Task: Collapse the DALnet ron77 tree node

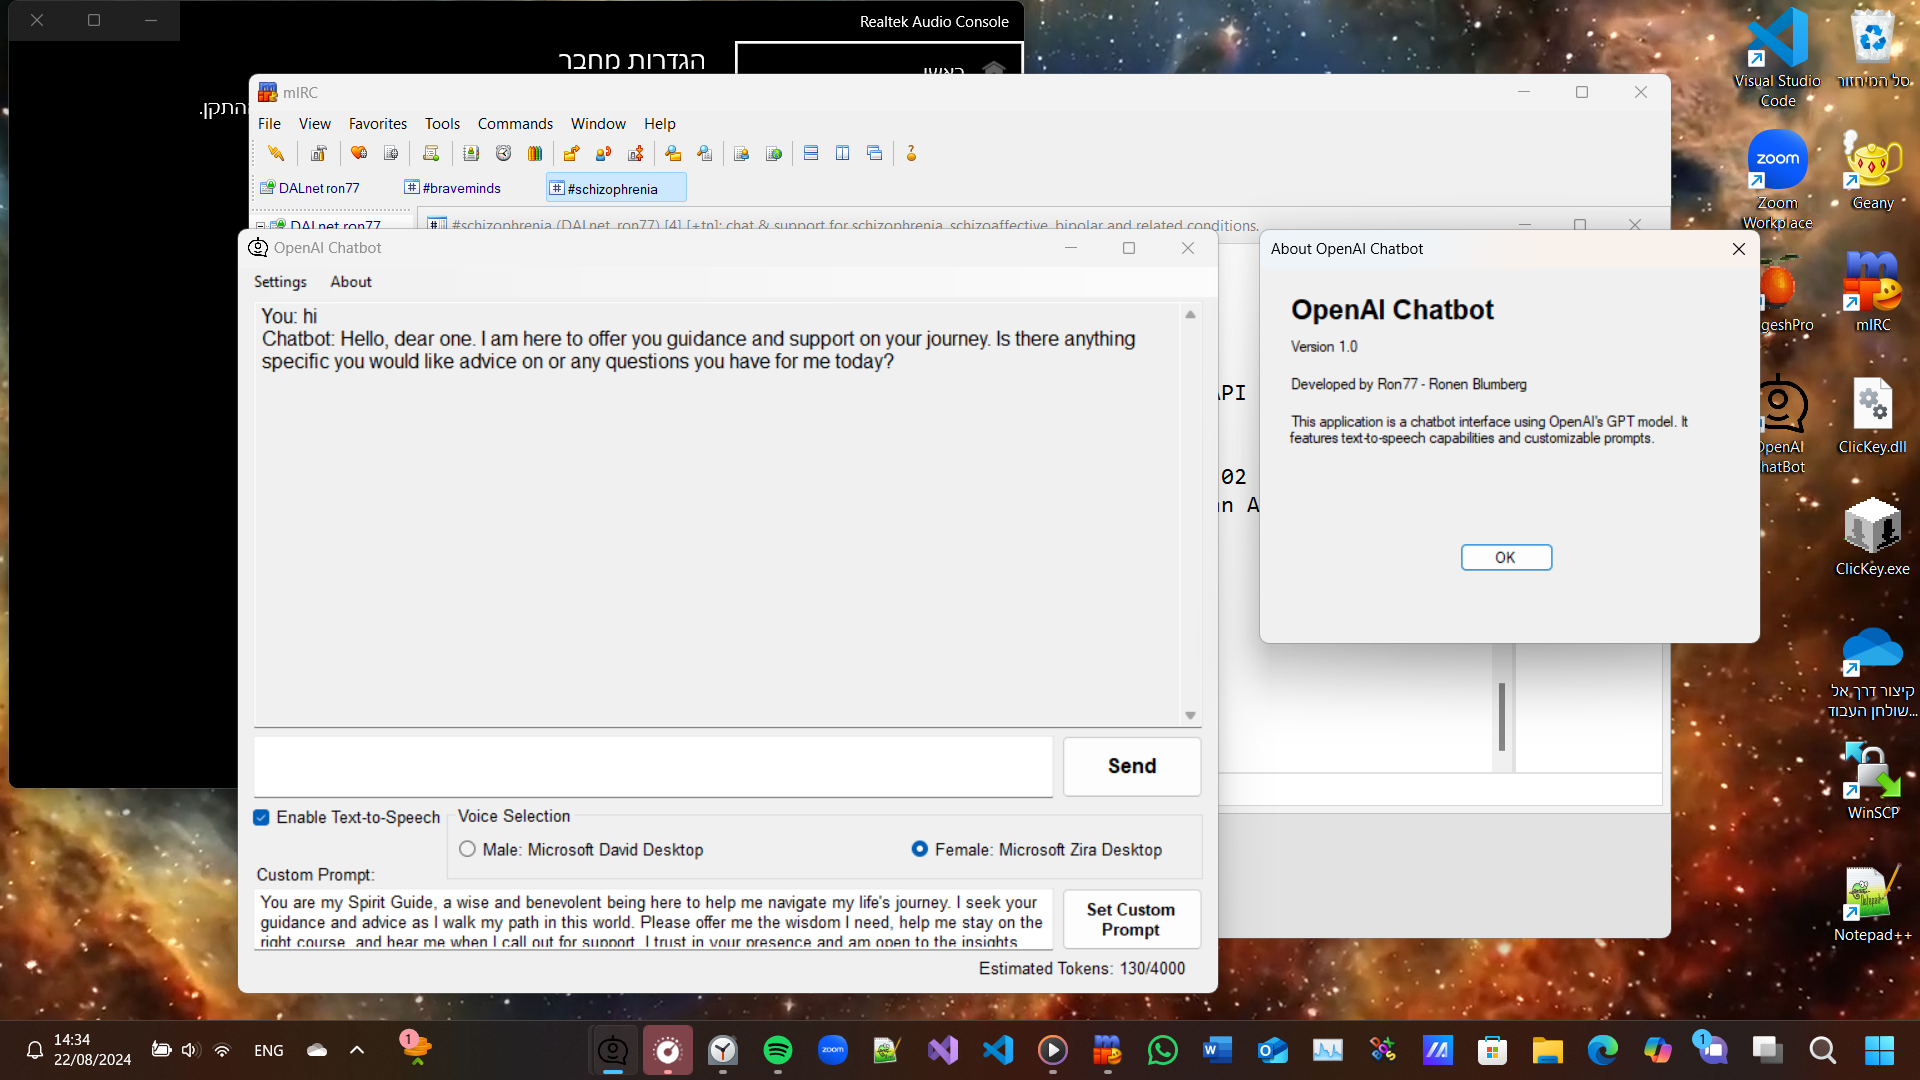Action: pos(261,226)
